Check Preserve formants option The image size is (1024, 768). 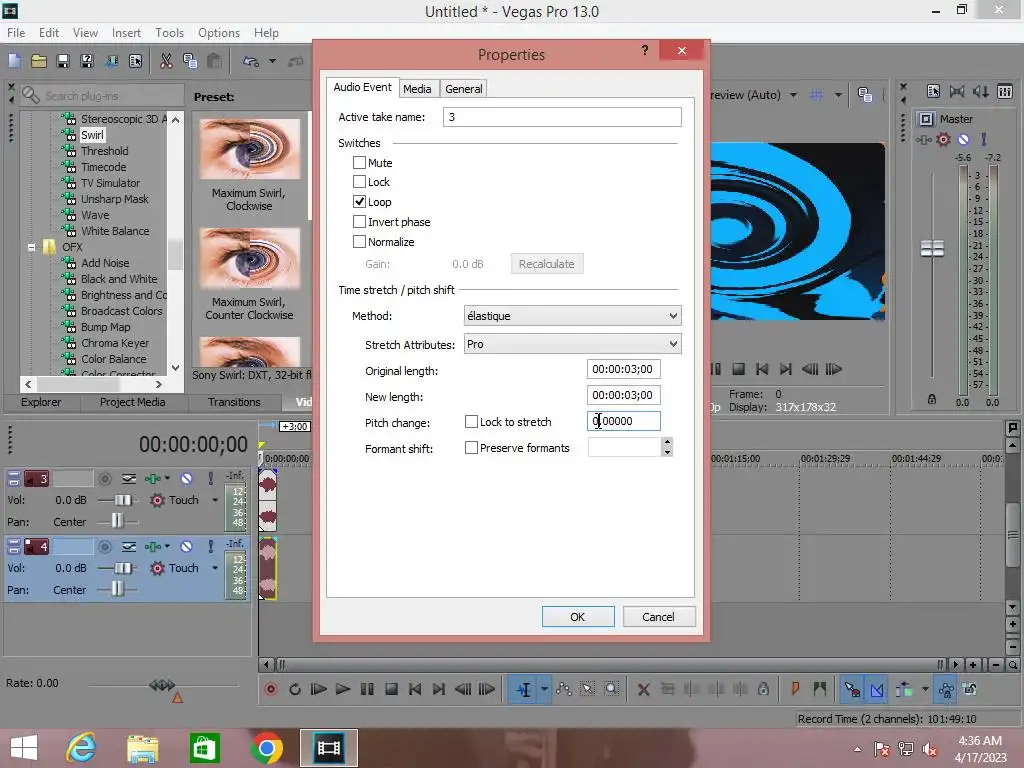pyautogui.click(x=471, y=448)
